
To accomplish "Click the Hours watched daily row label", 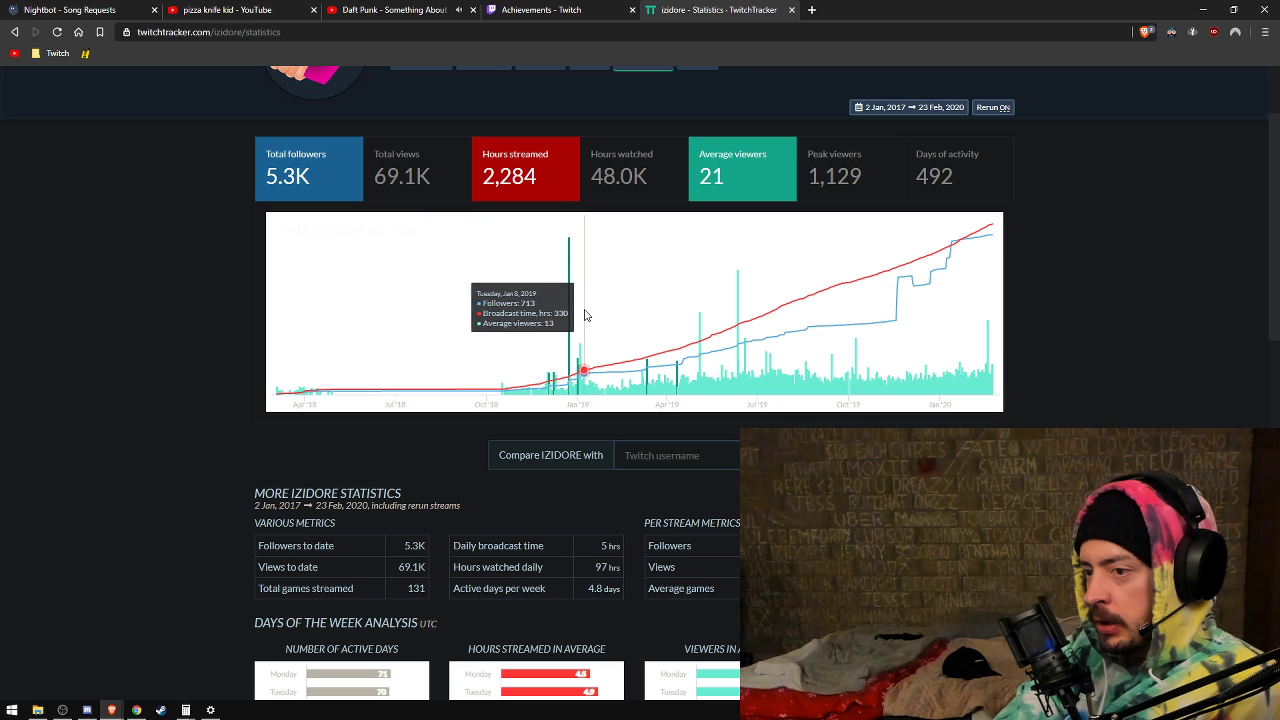I will click(x=498, y=567).
